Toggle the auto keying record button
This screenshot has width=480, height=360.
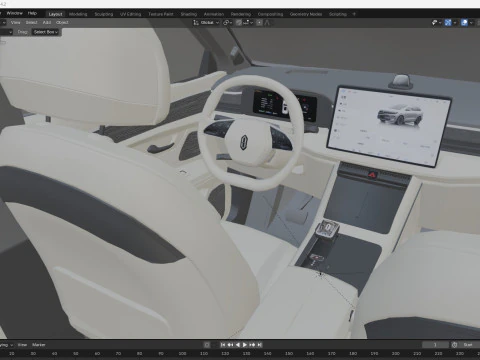pyautogui.click(x=207, y=345)
